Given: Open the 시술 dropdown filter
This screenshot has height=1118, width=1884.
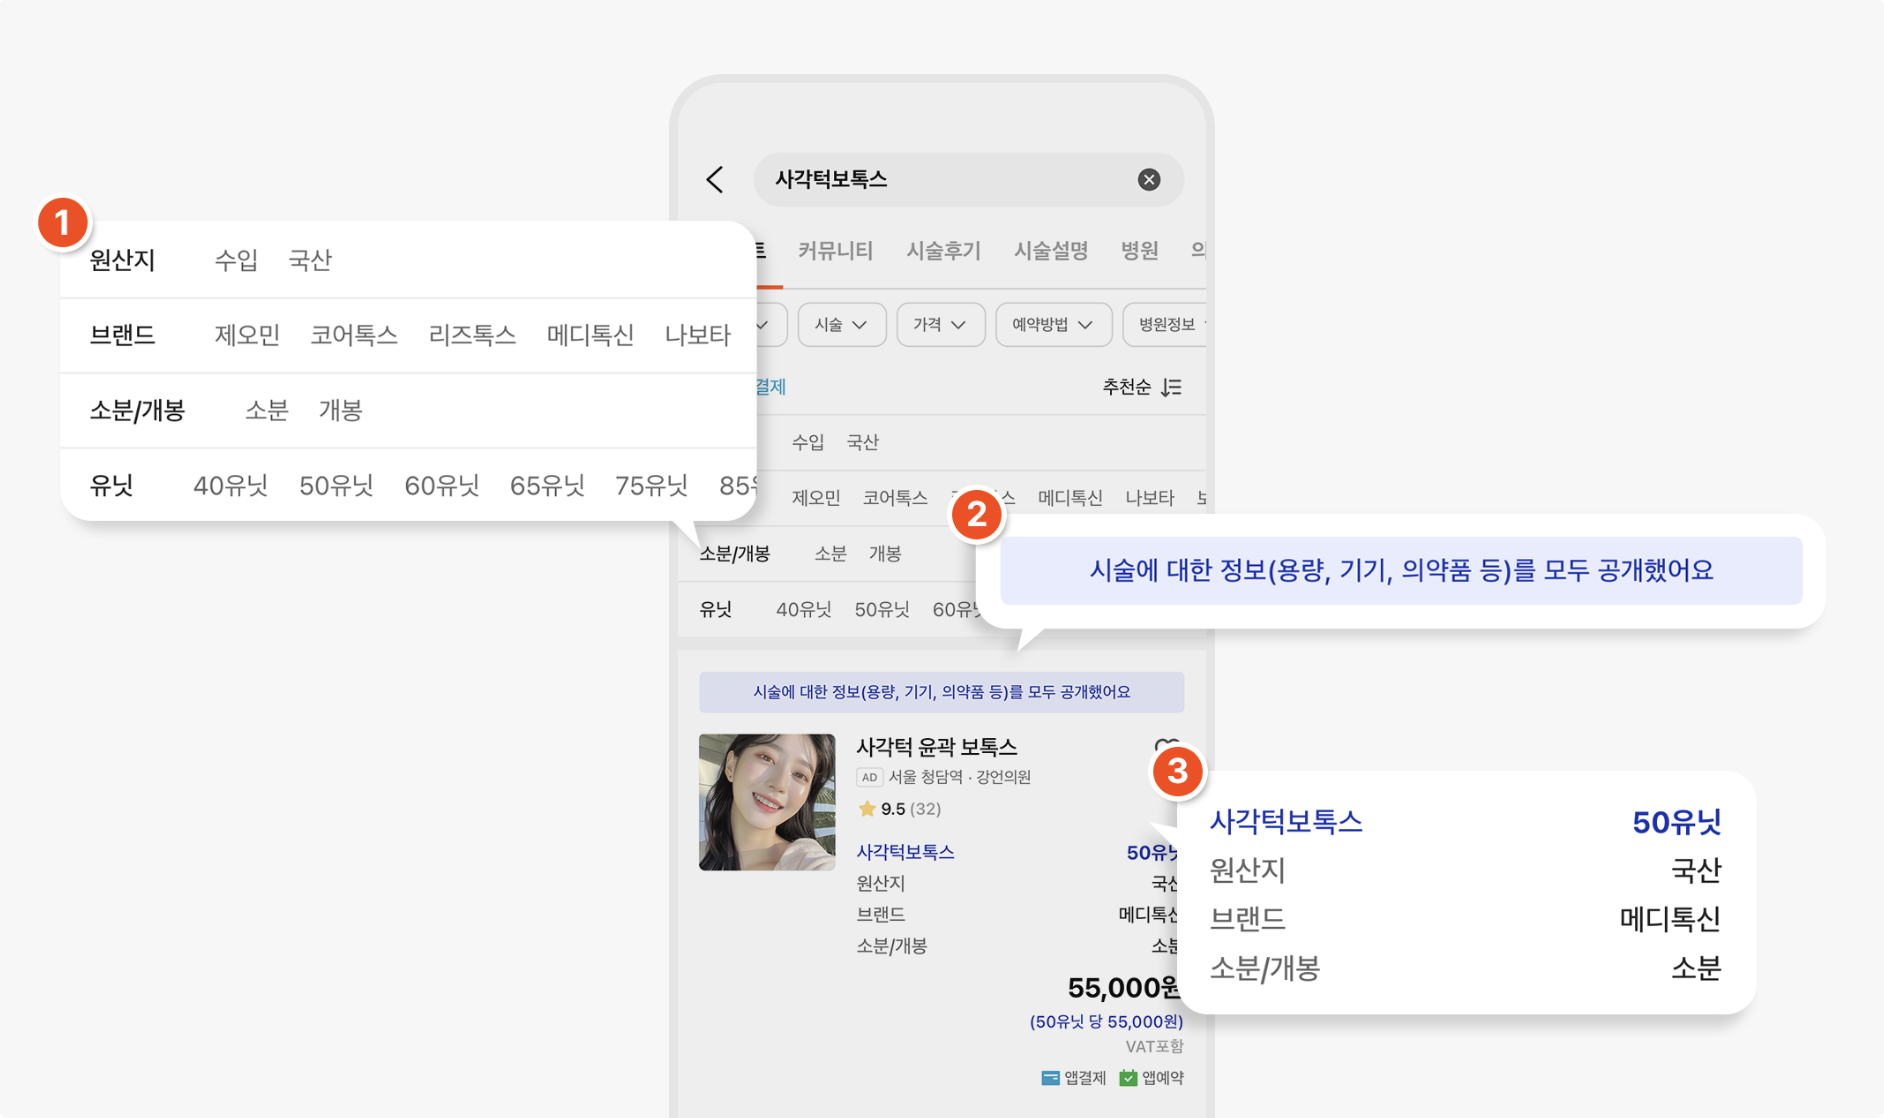Looking at the screenshot, I should [841, 325].
